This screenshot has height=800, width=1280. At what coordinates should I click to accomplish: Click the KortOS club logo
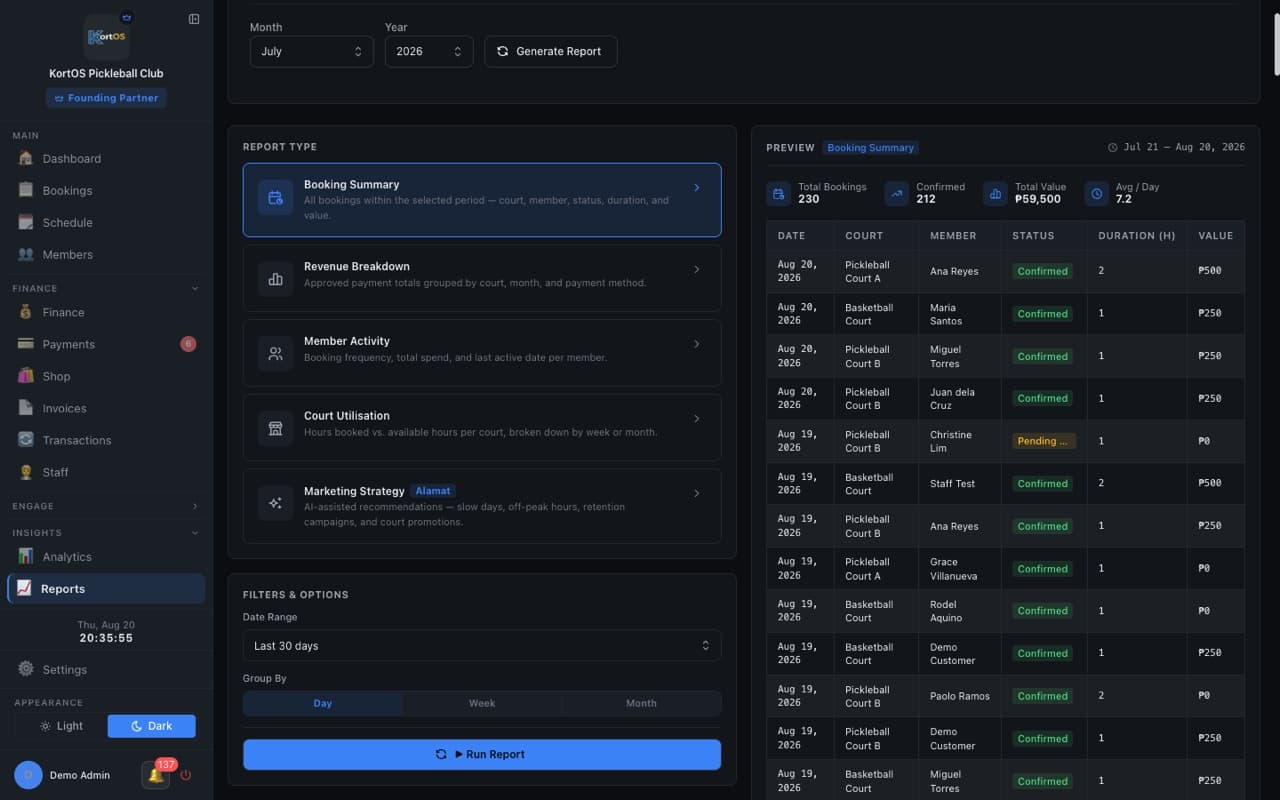tap(106, 37)
